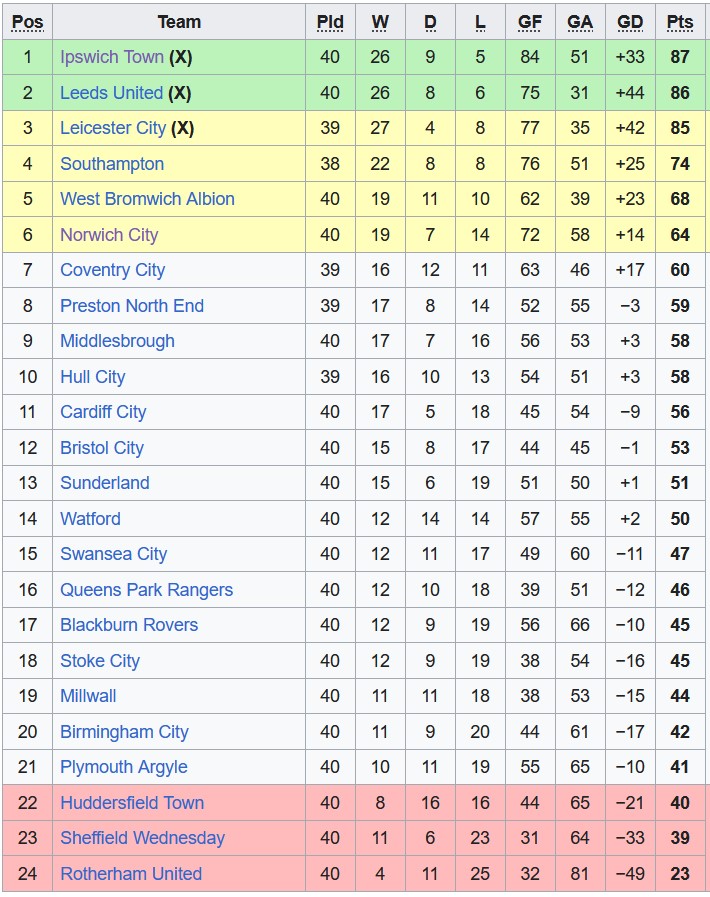Open the Hull City link
The height and width of the screenshot is (897, 710).
coord(92,377)
